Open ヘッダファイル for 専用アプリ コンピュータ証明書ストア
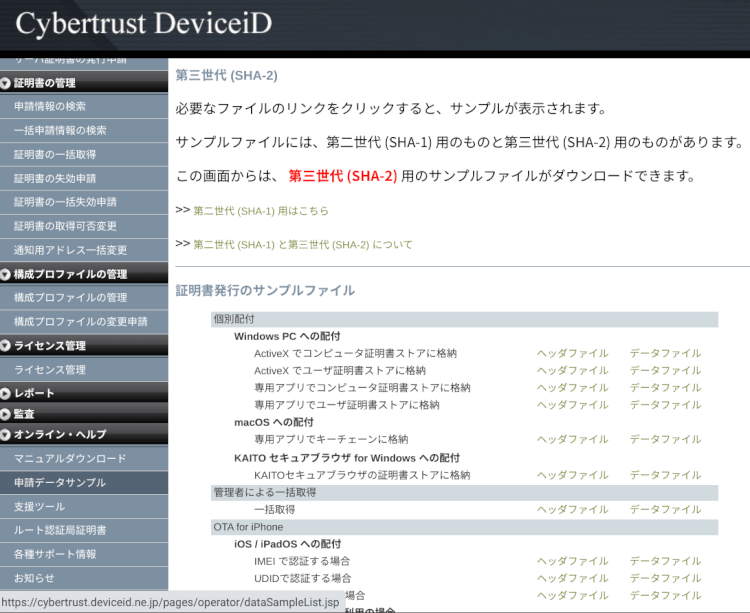This screenshot has width=750, height=613. (573, 388)
